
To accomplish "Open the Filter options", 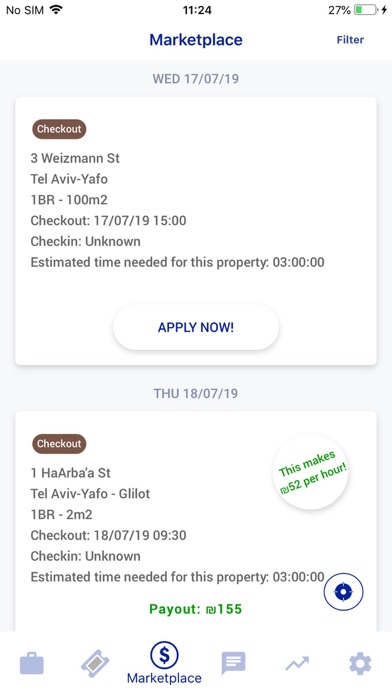I will click(350, 40).
